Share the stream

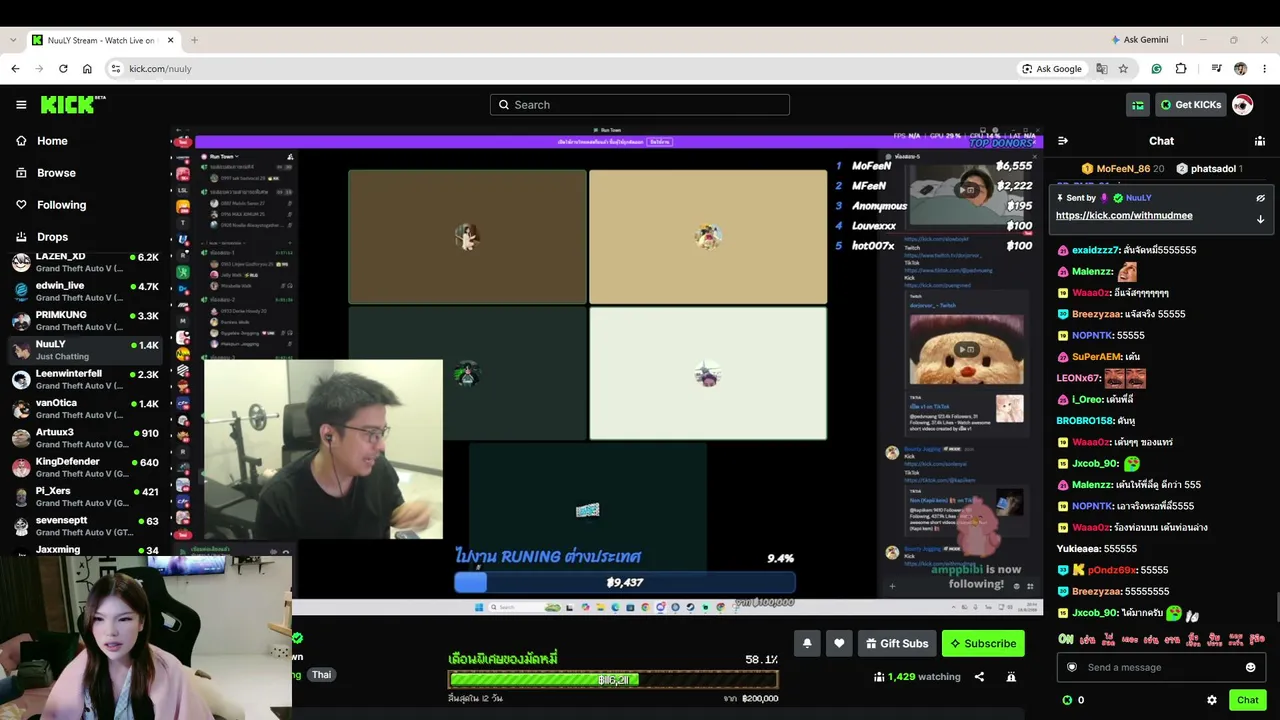[979, 677]
